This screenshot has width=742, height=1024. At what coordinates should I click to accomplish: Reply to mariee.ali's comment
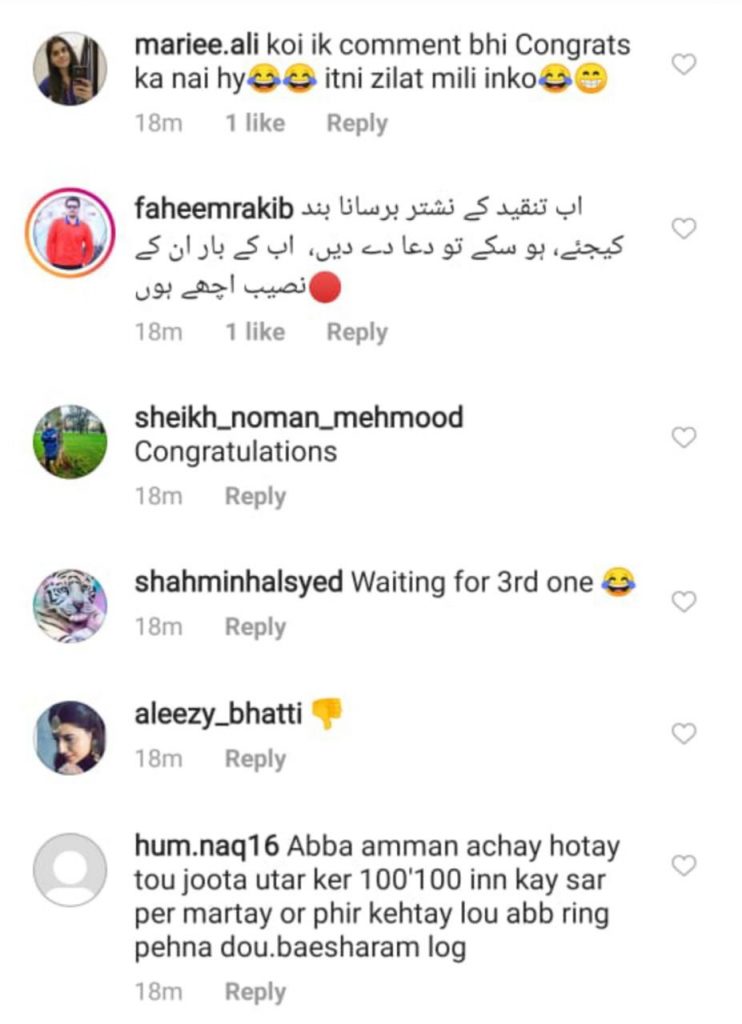[x=357, y=123]
